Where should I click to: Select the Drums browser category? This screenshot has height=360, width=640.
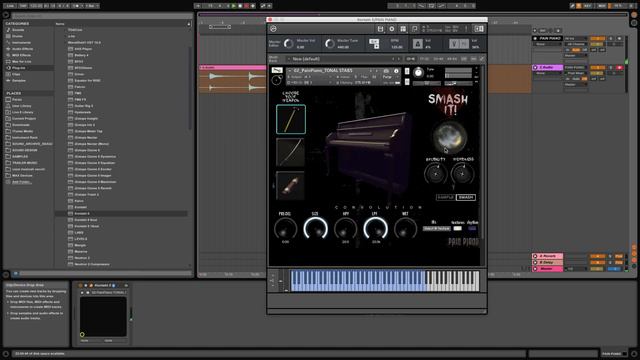pyautogui.click(x=18, y=36)
